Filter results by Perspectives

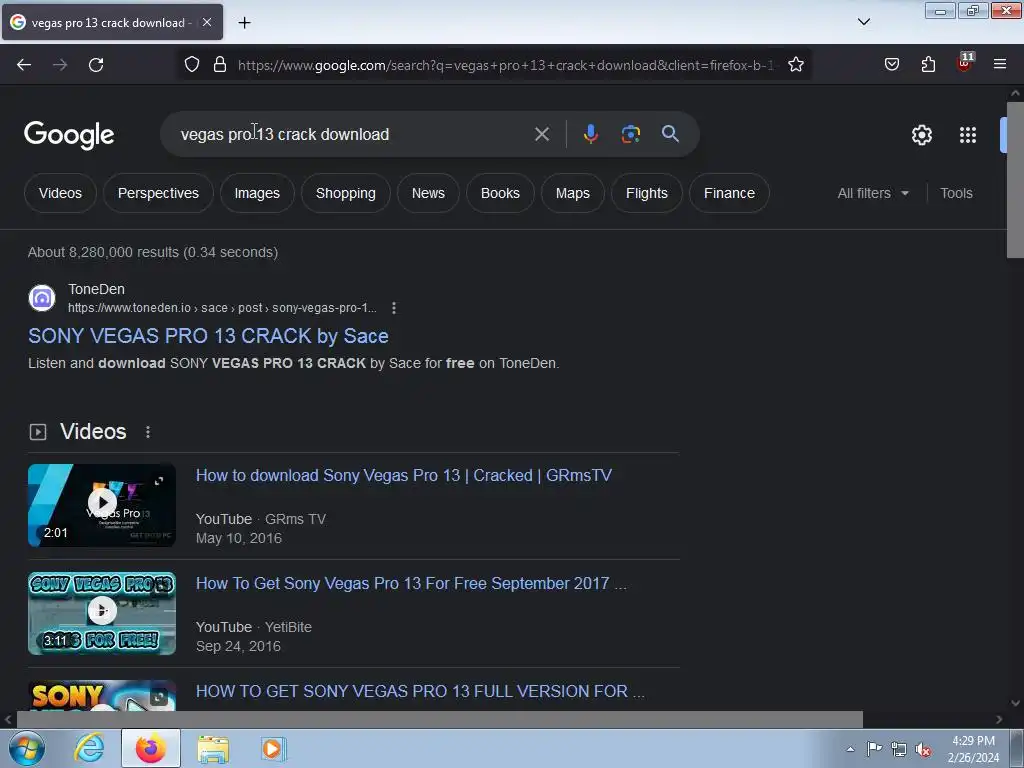coord(158,193)
